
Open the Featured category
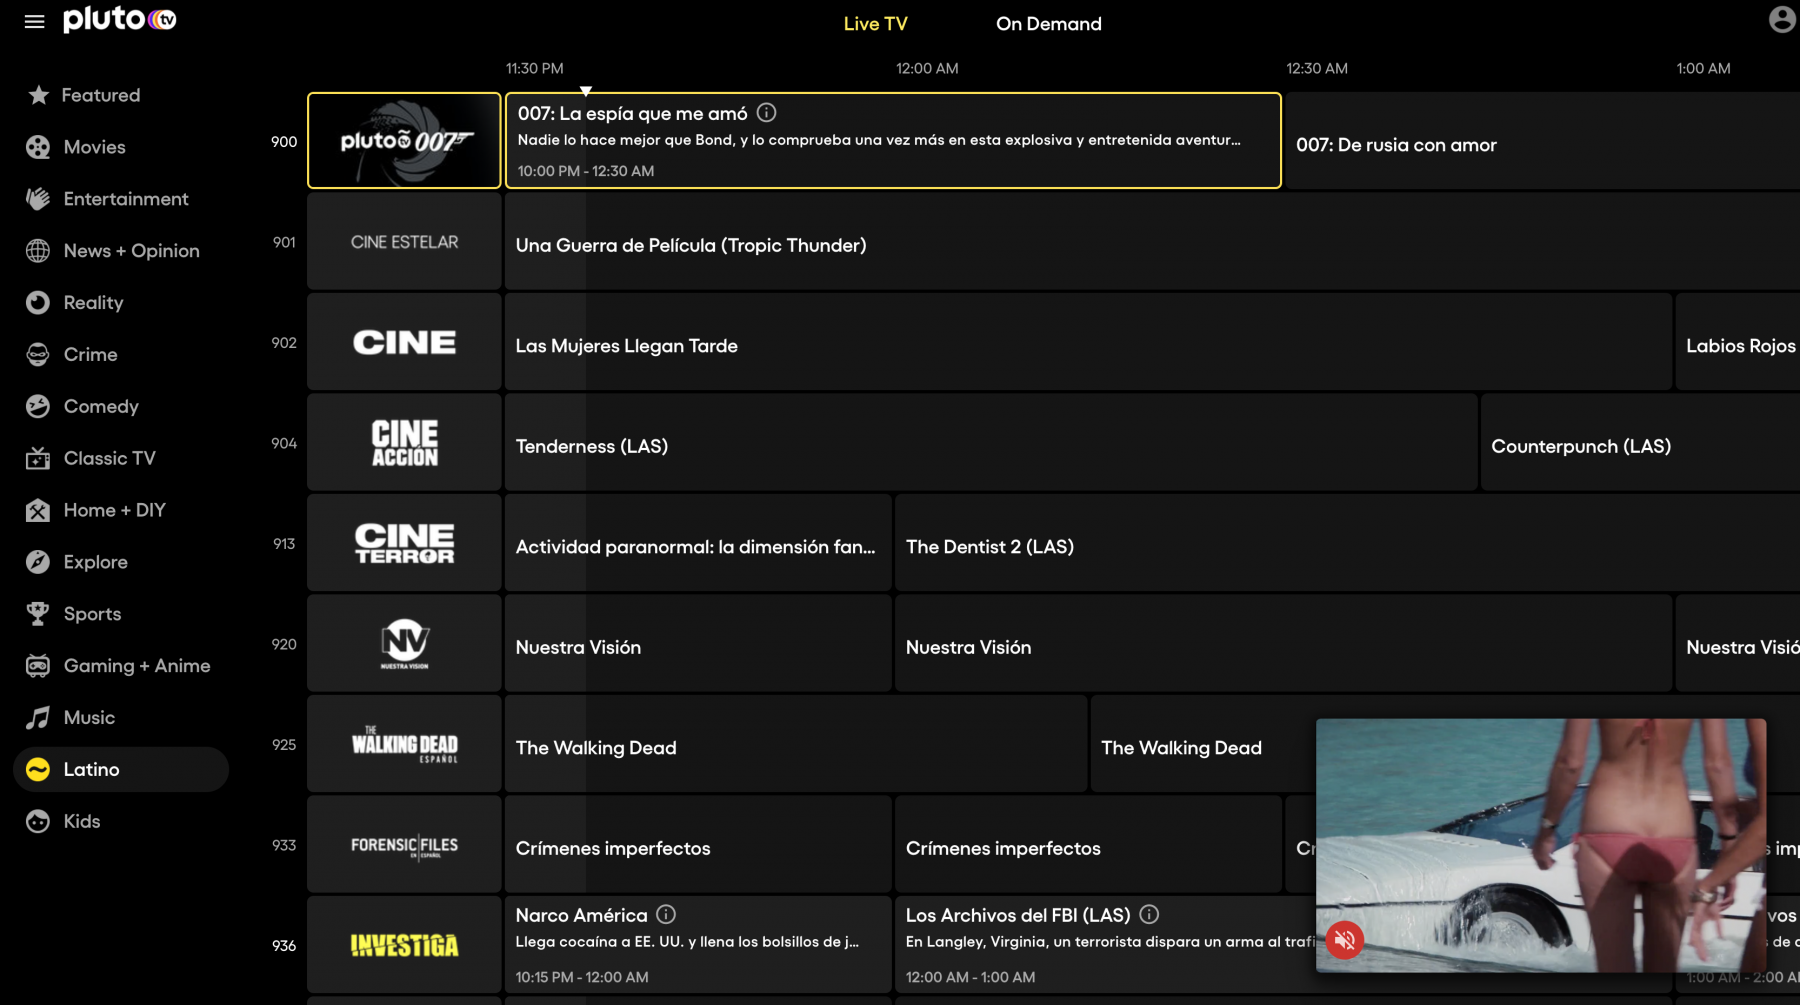[100, 95]
